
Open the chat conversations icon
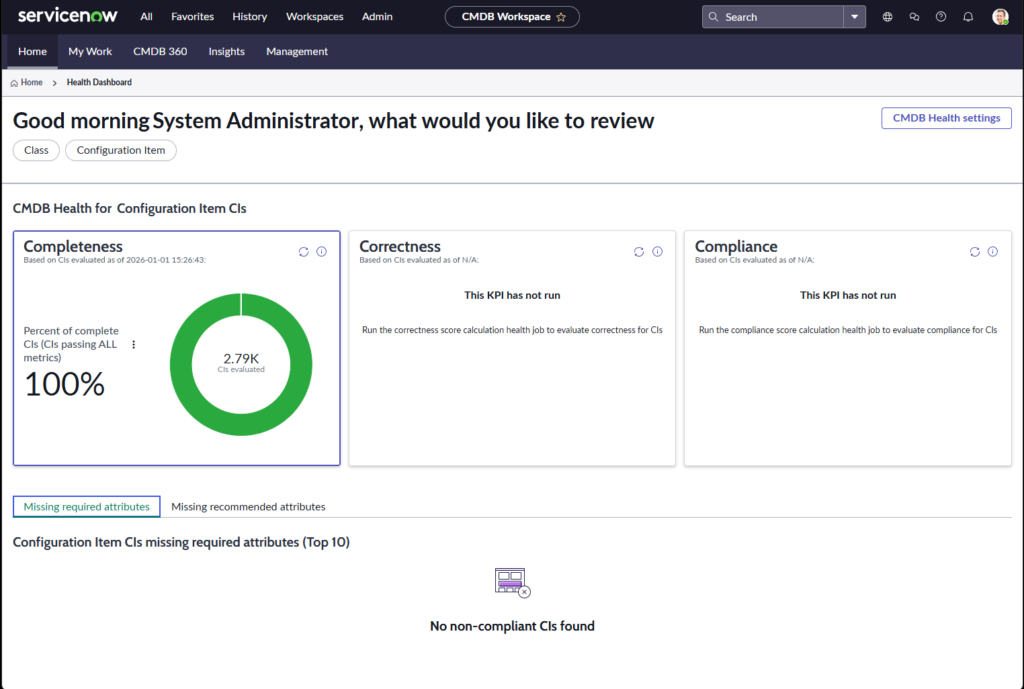[914, 17]
